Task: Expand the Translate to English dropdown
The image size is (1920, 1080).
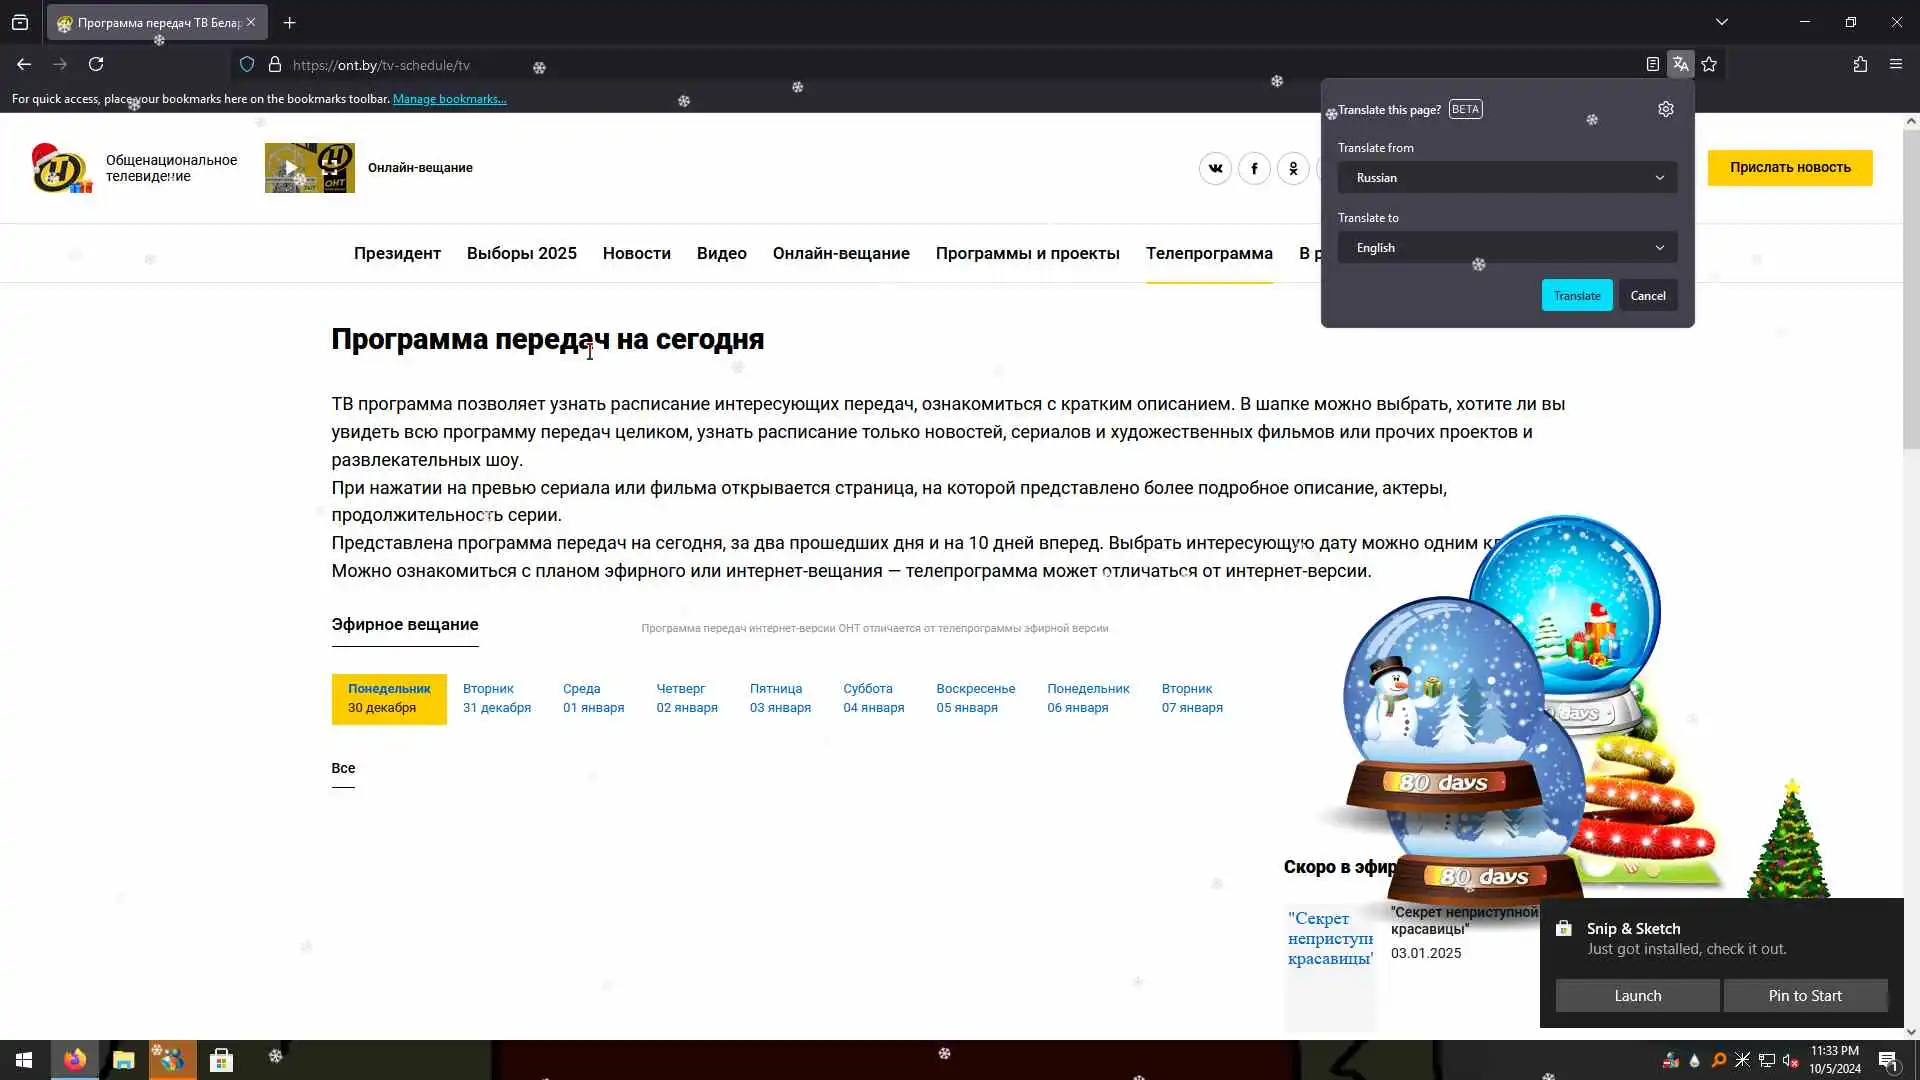Action: tap(1507, 248)
